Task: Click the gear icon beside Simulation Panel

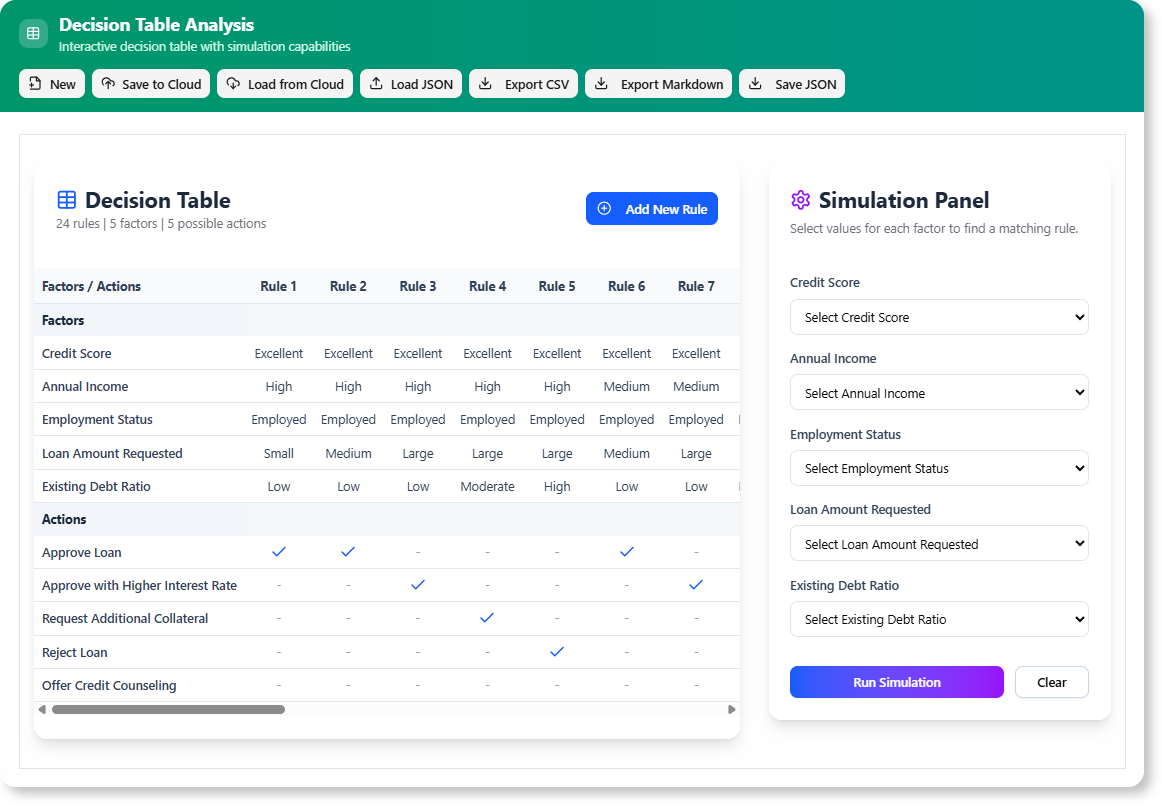Action: [800, 200]
